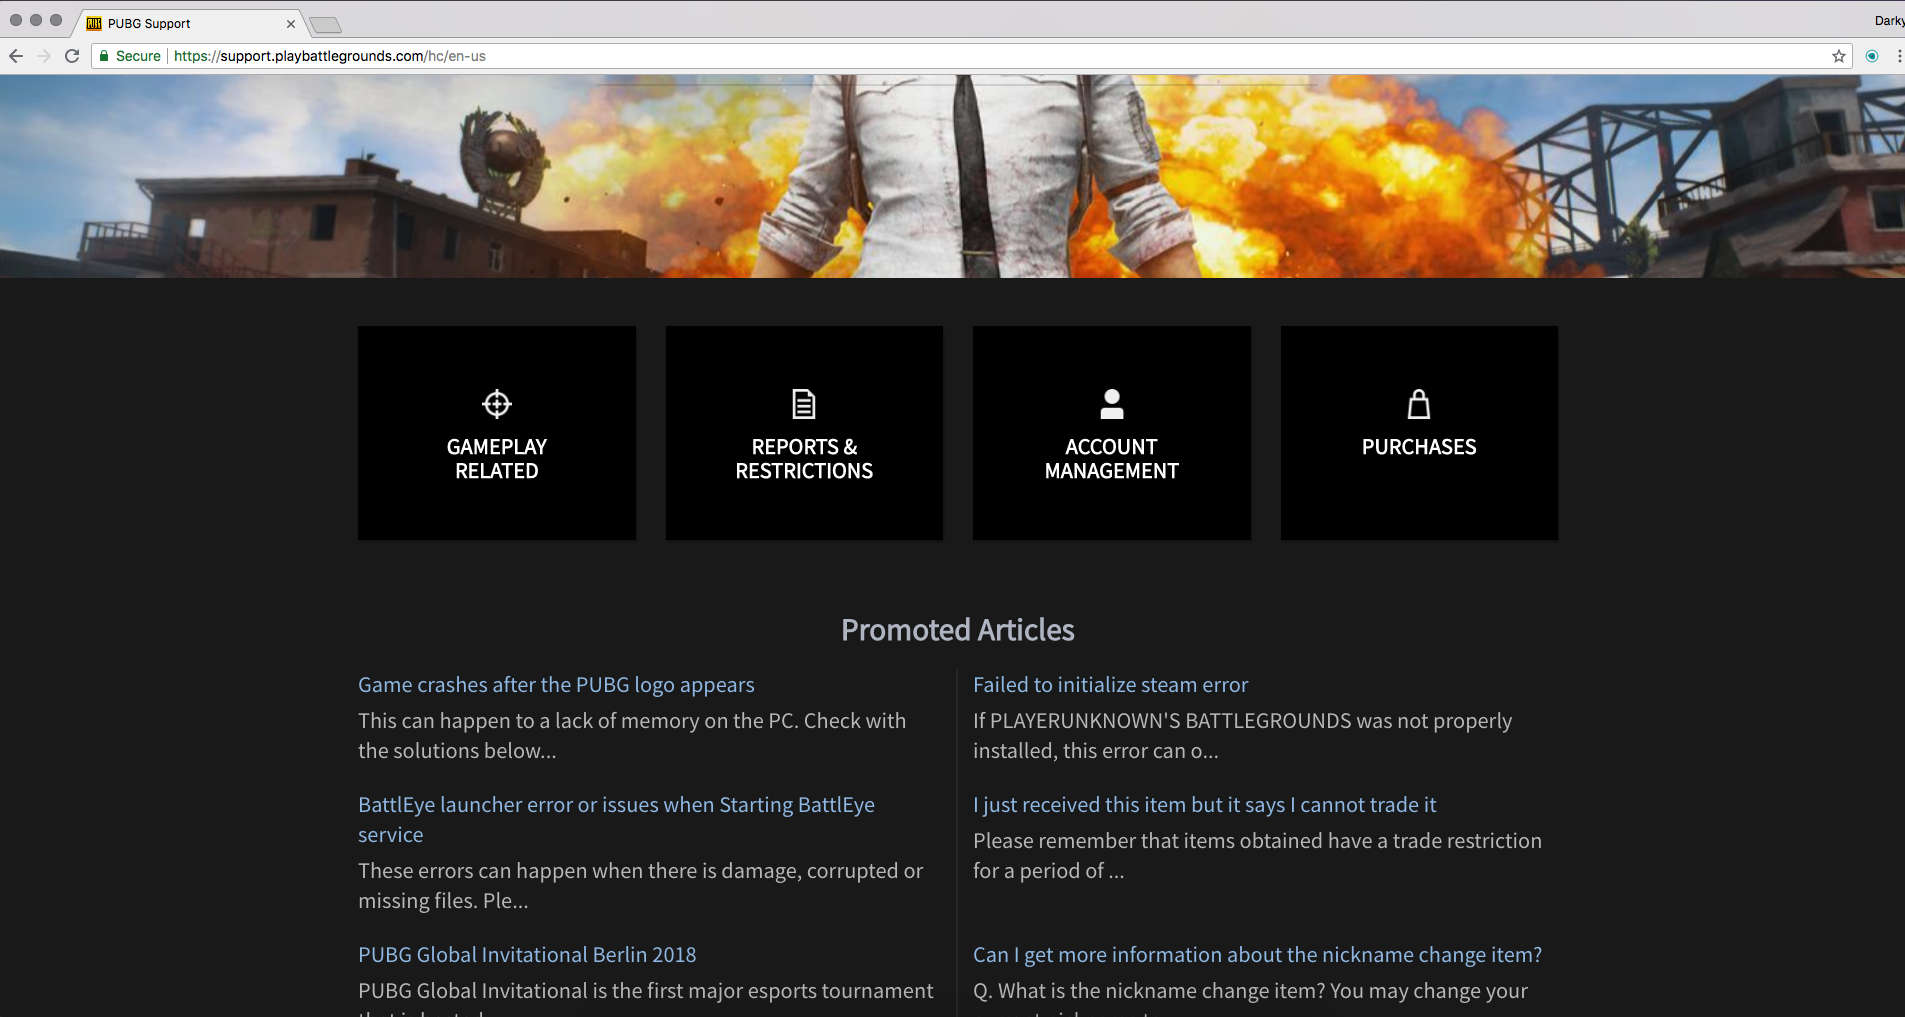Click the browser forward arrow

point(44,56)
